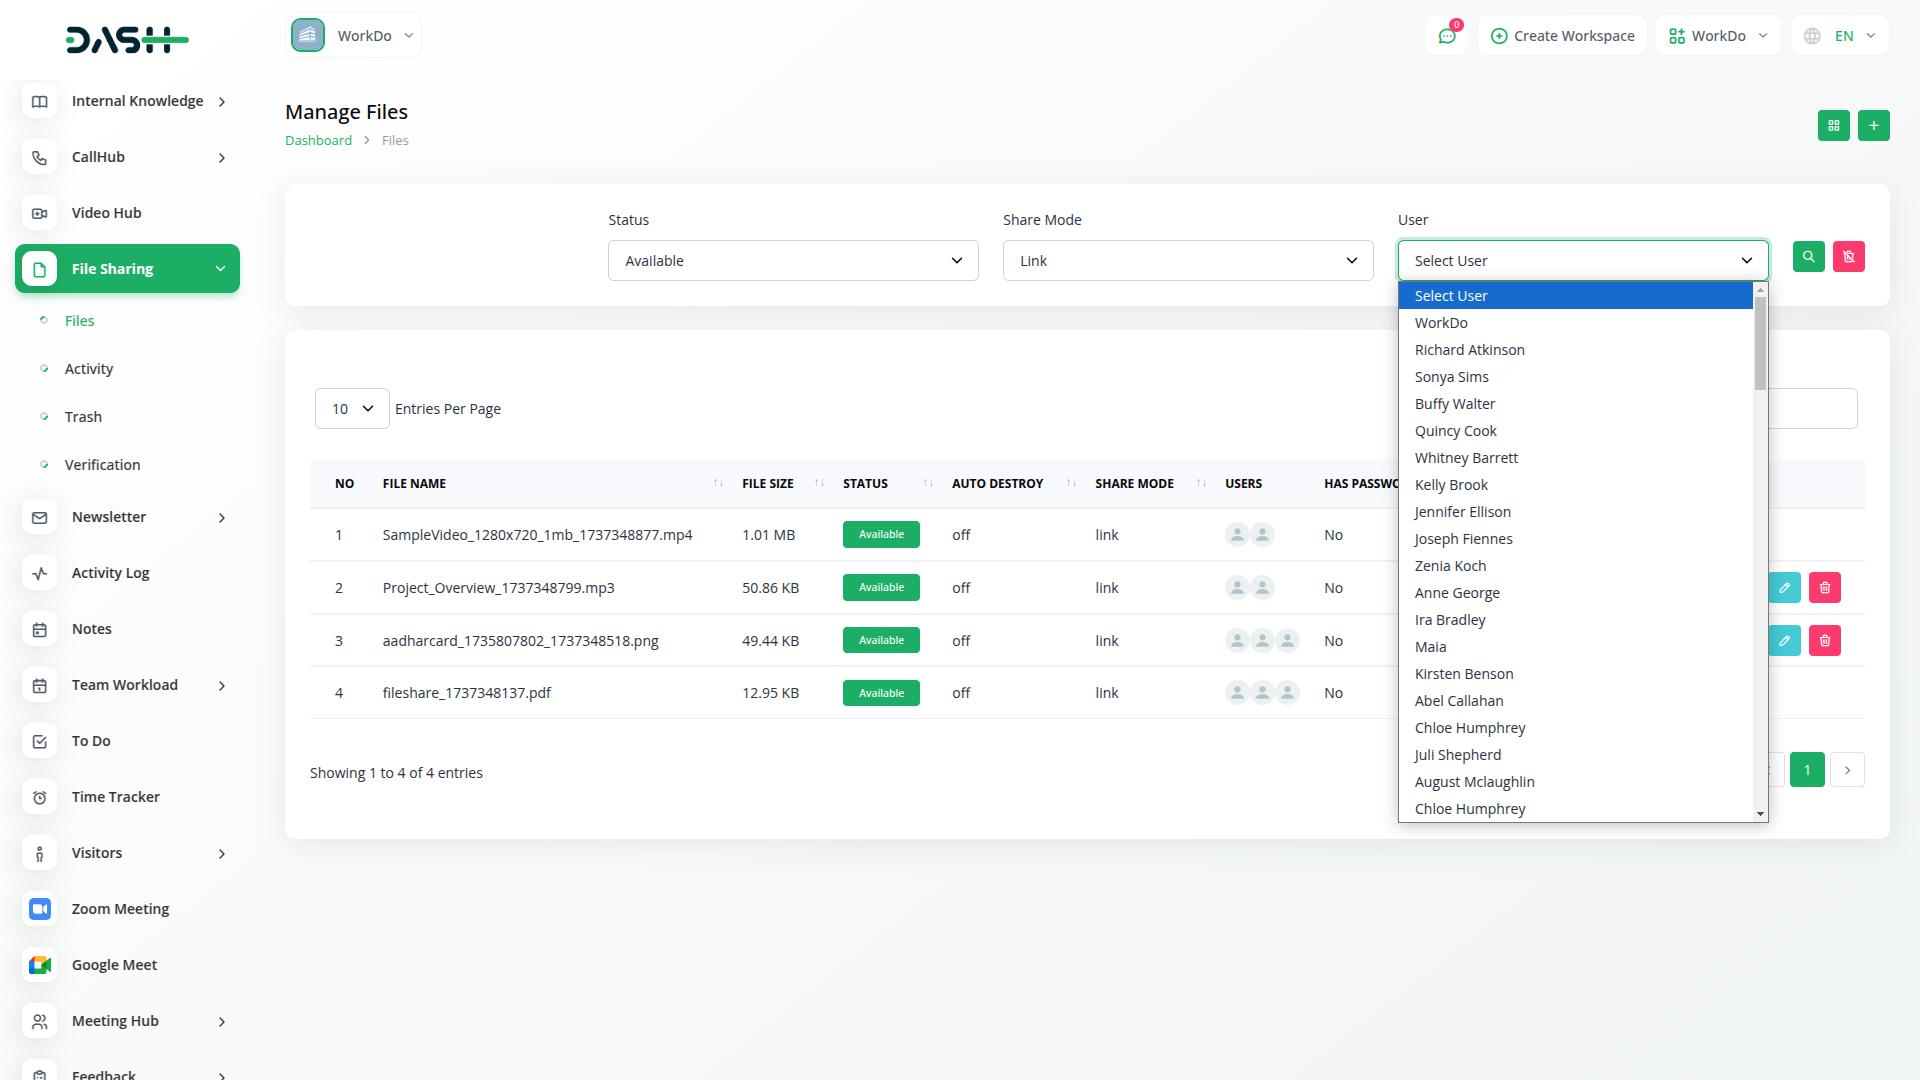Open the Share Mode dropdown
This screenshot has width=1920, height=1080.
pyautogui.click(x=1187, y=261)
